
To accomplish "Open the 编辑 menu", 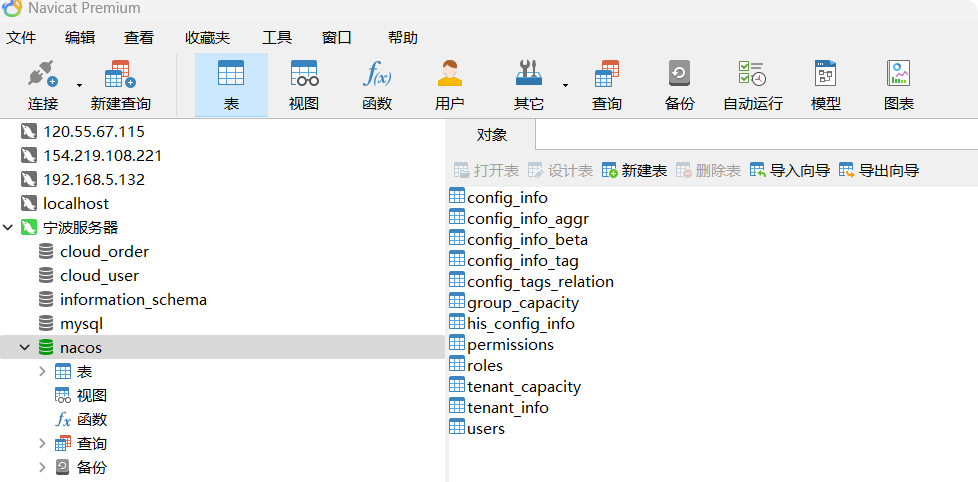I will tap(80, 38).
